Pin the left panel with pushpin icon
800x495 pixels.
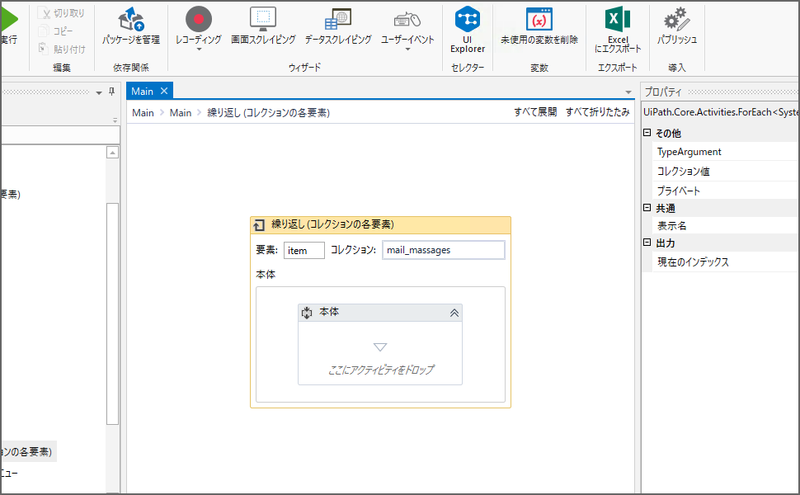click(x=112, y=92)
